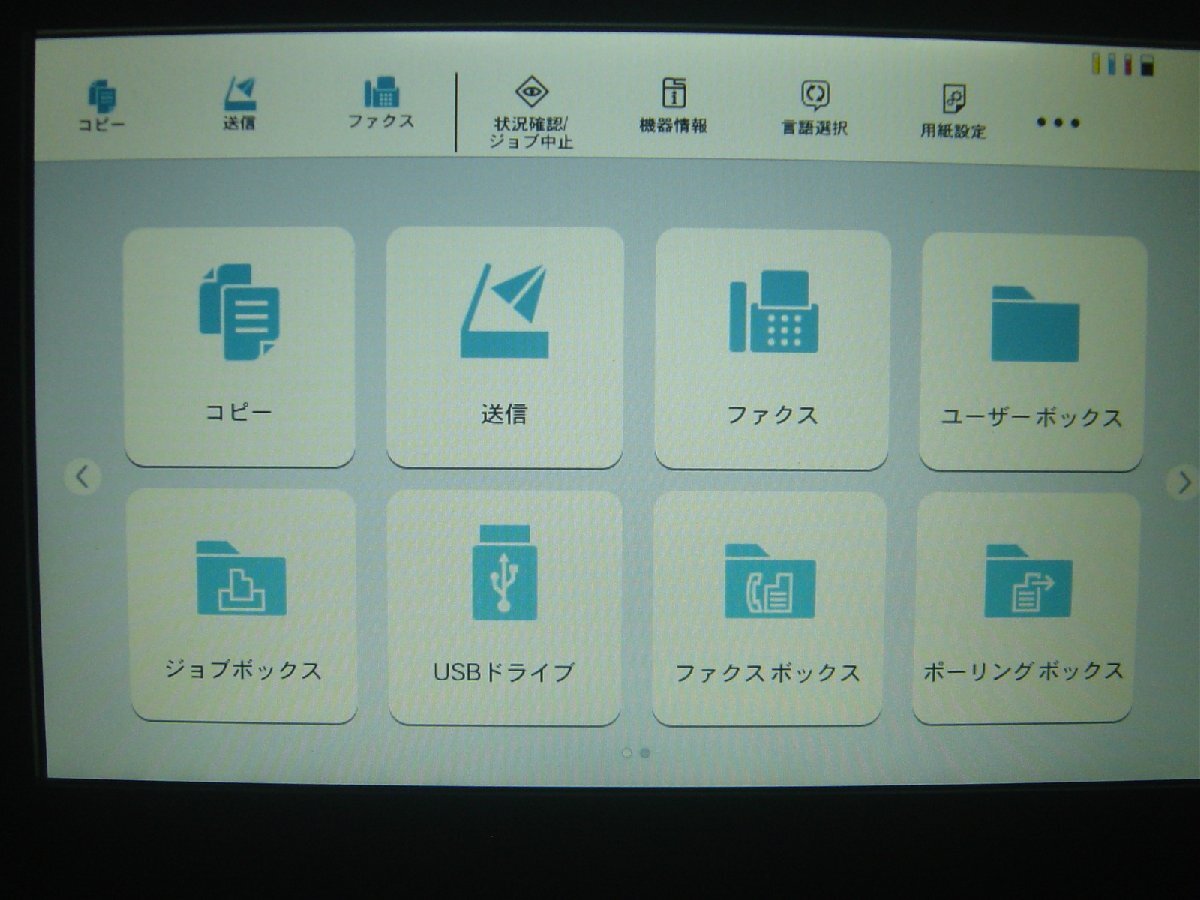The image size is (1200, 900).
Task: Open the 送信 send tile
Action: (x=505, y=348)
